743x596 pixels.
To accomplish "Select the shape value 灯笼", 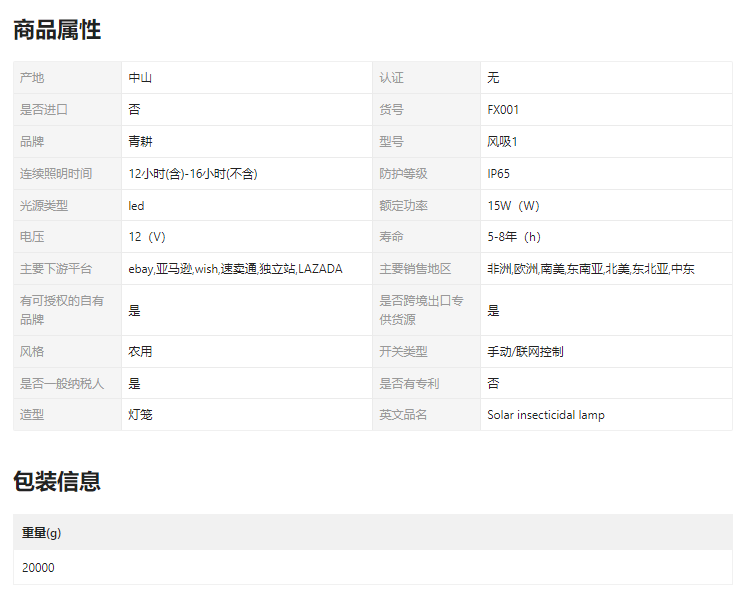I will coord(140,415).
